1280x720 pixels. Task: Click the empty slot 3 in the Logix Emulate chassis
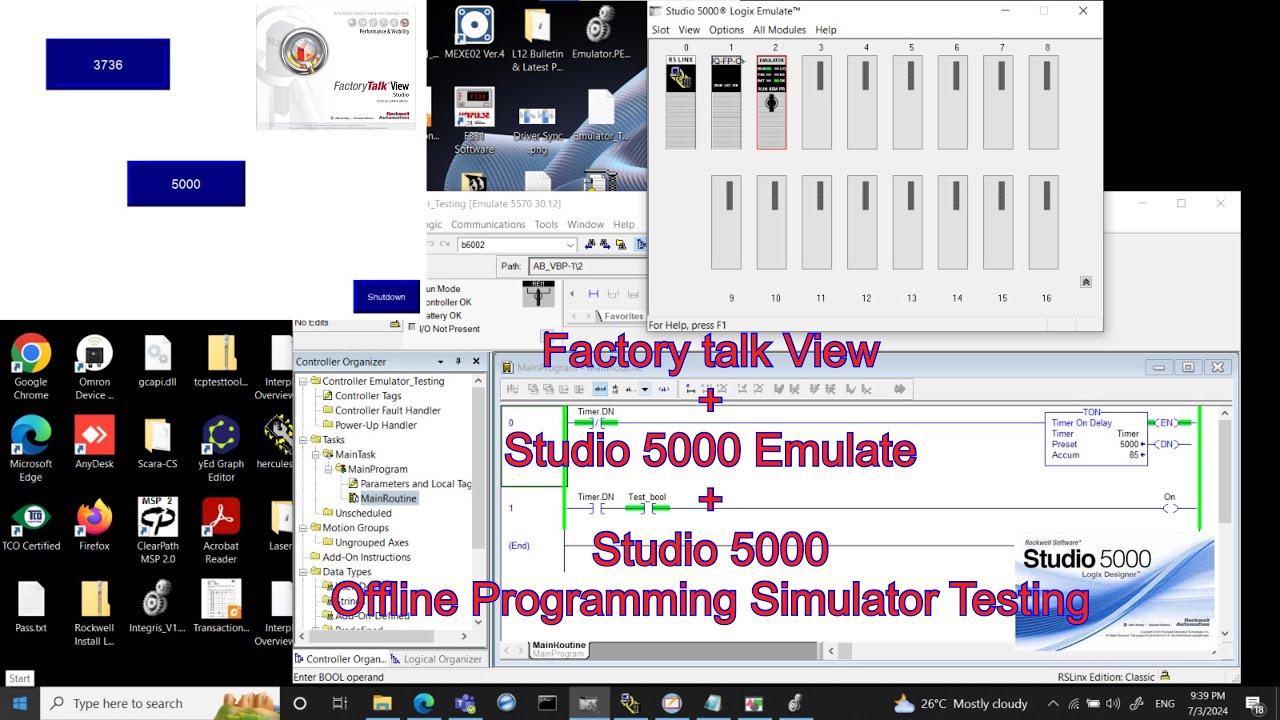pos(817,102)
